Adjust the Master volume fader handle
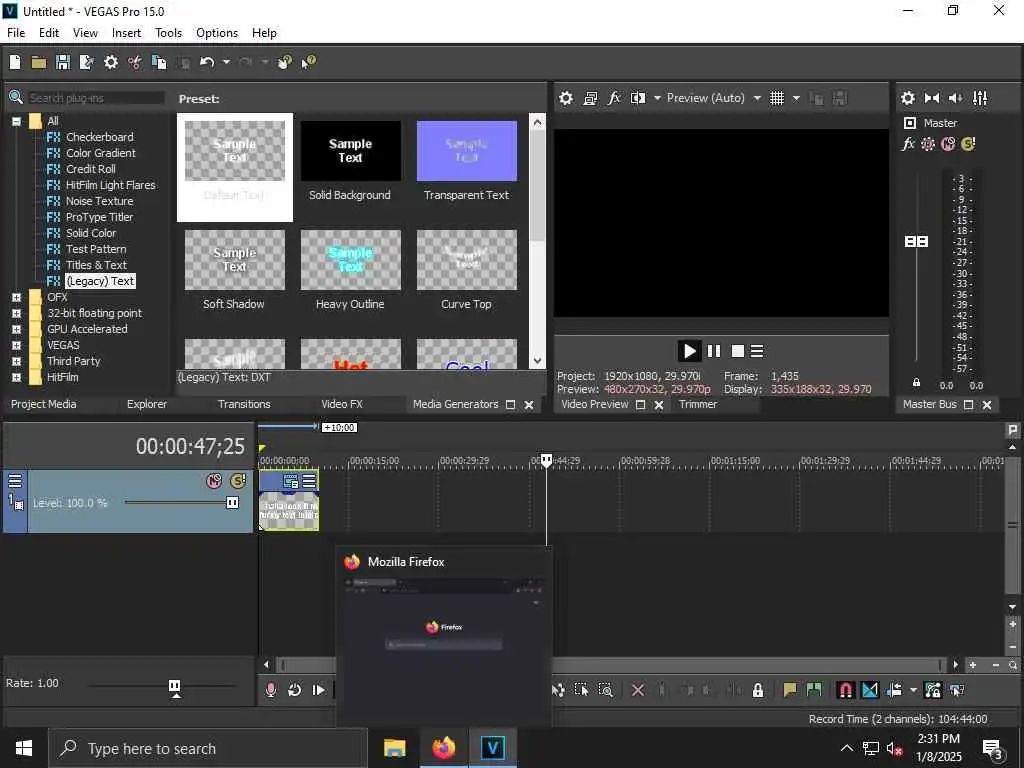1024x768 pixels. pos(916,242)
